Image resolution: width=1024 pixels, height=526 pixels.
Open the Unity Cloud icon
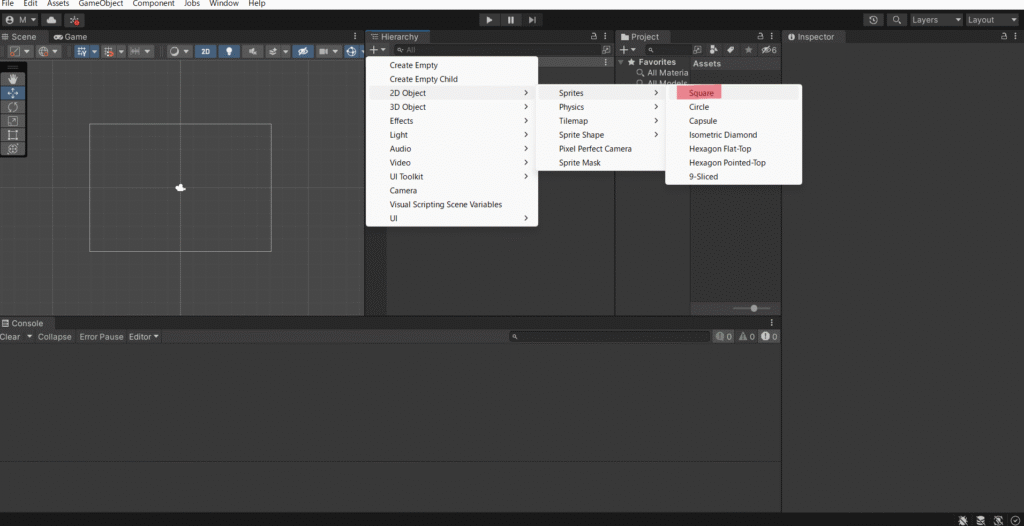(x=52, y=20)
